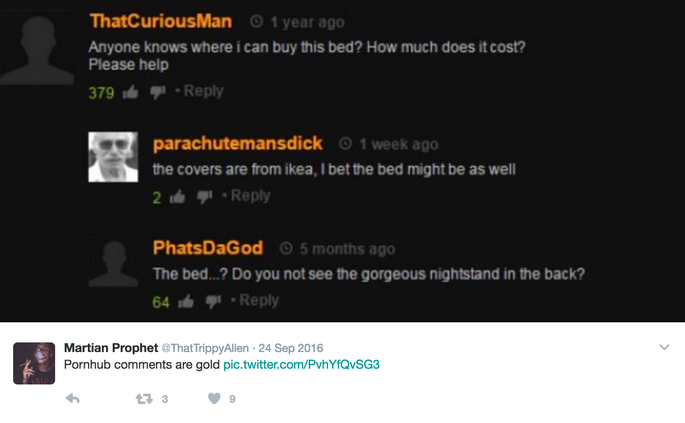This screenshot has height=423, width=685.
Task: Visit the parachutemansdick user profile
Action: pos(238,143)
